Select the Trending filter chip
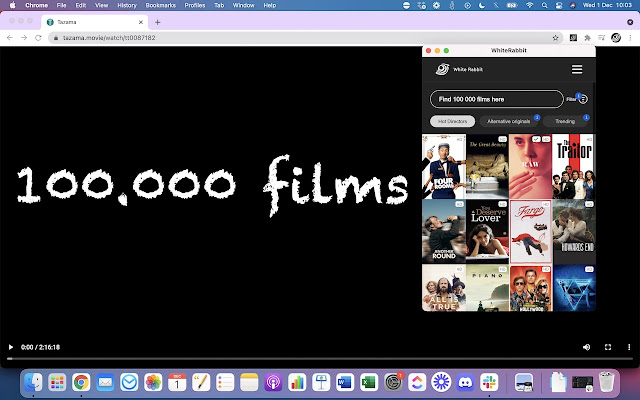The width and height of the screenshot is (640, 400). (566, 121)
